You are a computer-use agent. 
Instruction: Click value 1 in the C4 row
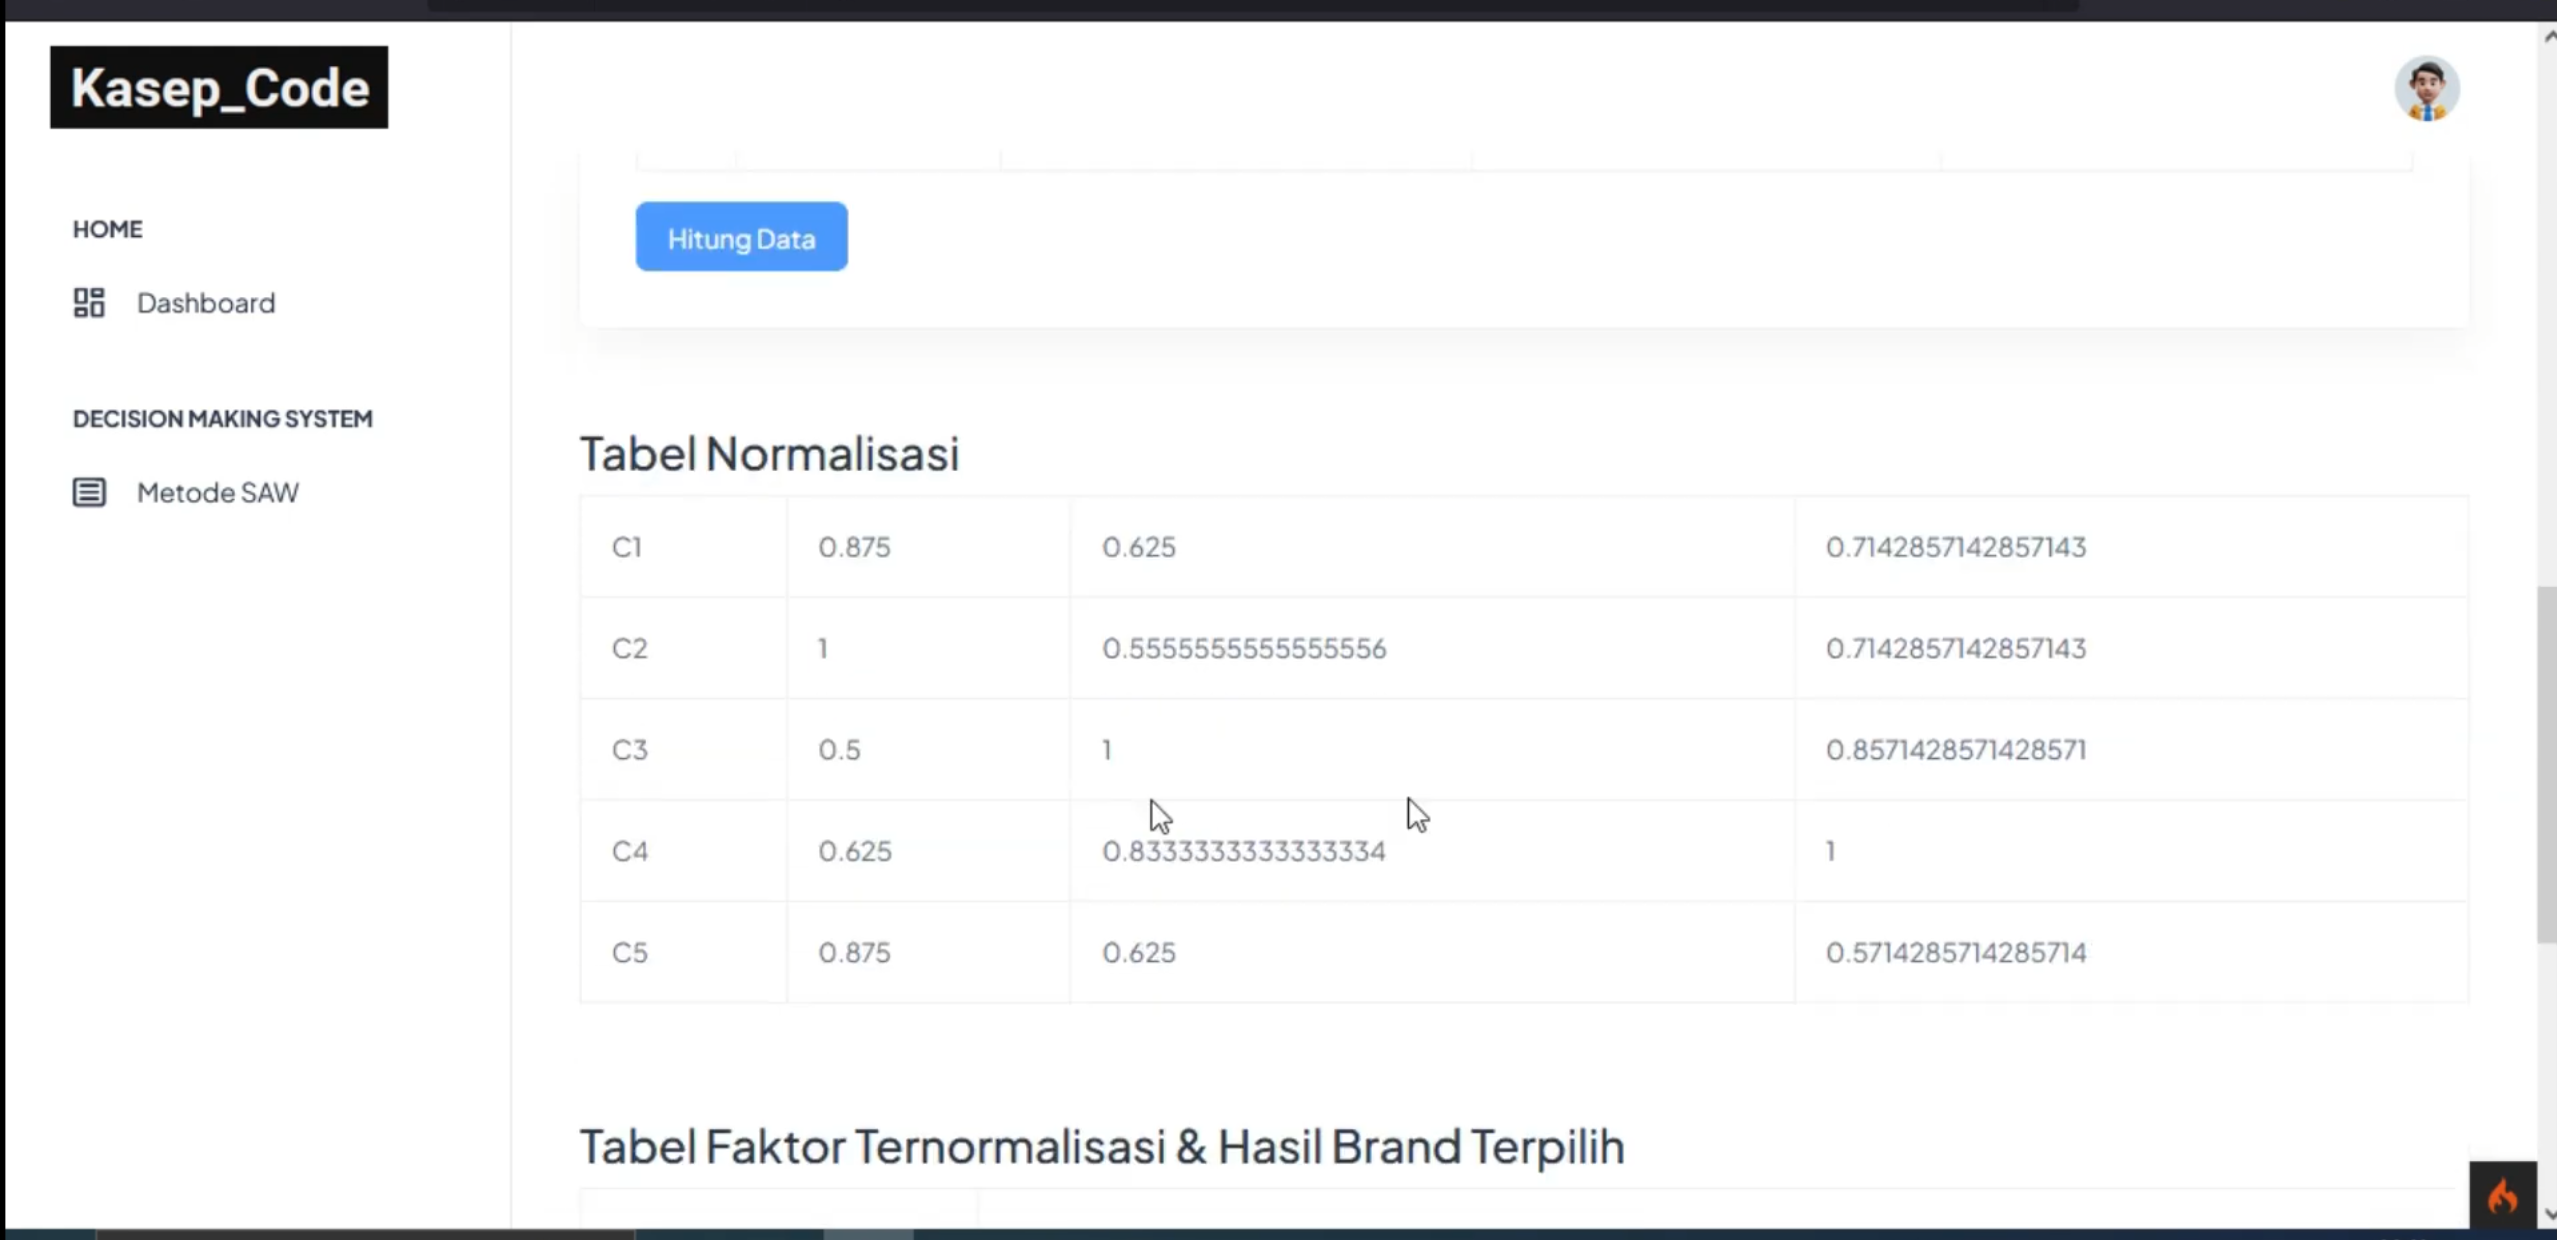tap(1830, 851)
